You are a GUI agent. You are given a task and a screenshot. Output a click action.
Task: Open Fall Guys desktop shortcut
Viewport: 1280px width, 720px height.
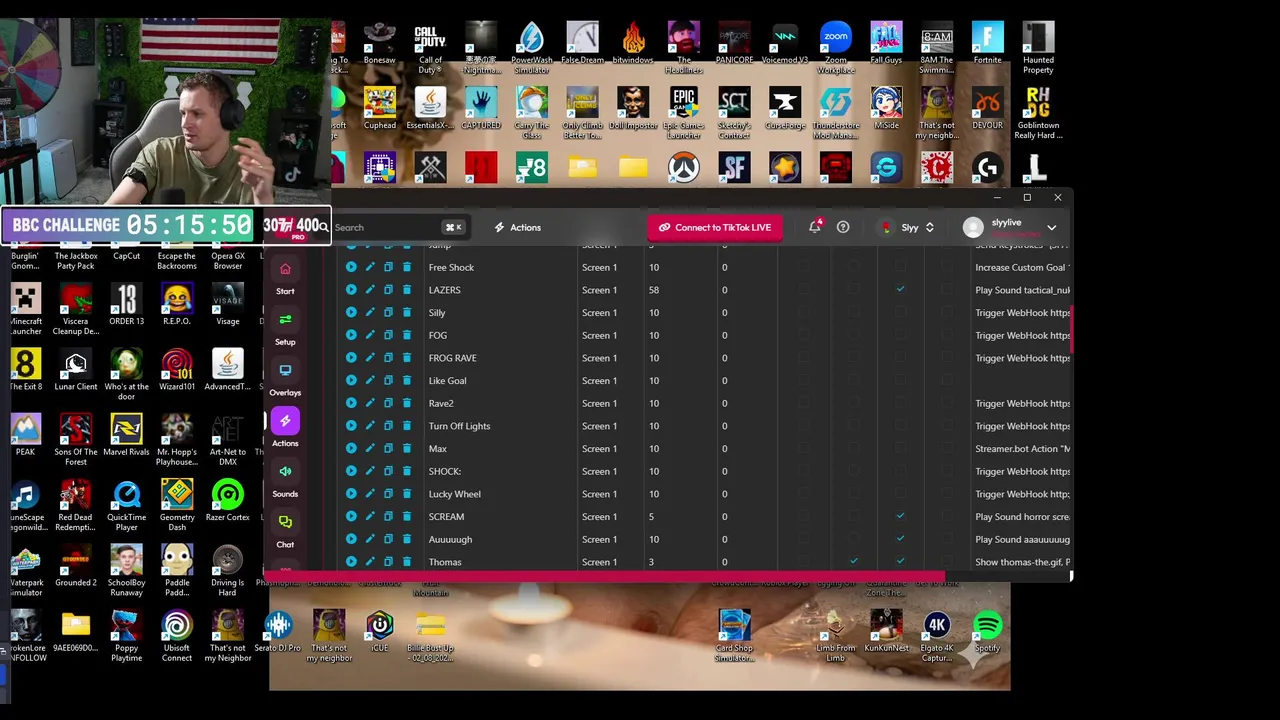click(886, 43)
